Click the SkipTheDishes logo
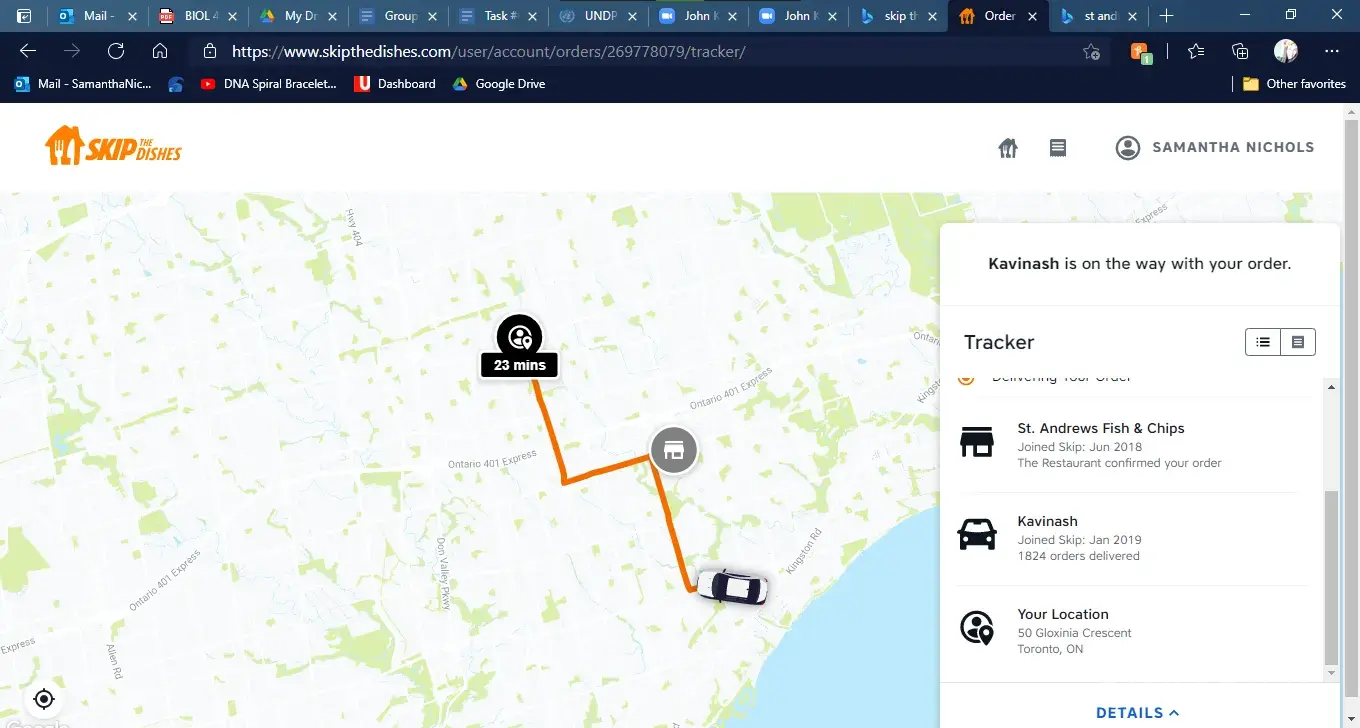The height and width of the screenshot is (728, 1360). [x=113, y=146]
